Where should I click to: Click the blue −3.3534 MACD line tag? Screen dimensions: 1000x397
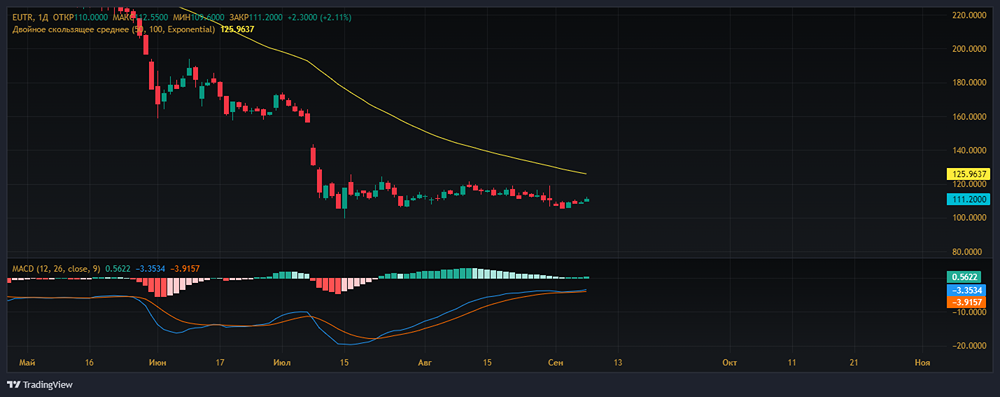point(969,290)
